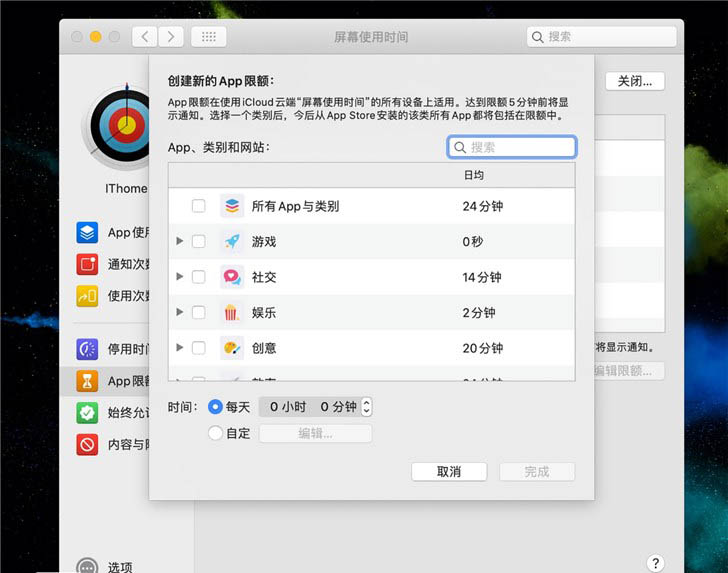The width and height of the screenshot is (728, 573).
Task: Enable the 创意 category checkbox
Action: click(x=199, y=348)
